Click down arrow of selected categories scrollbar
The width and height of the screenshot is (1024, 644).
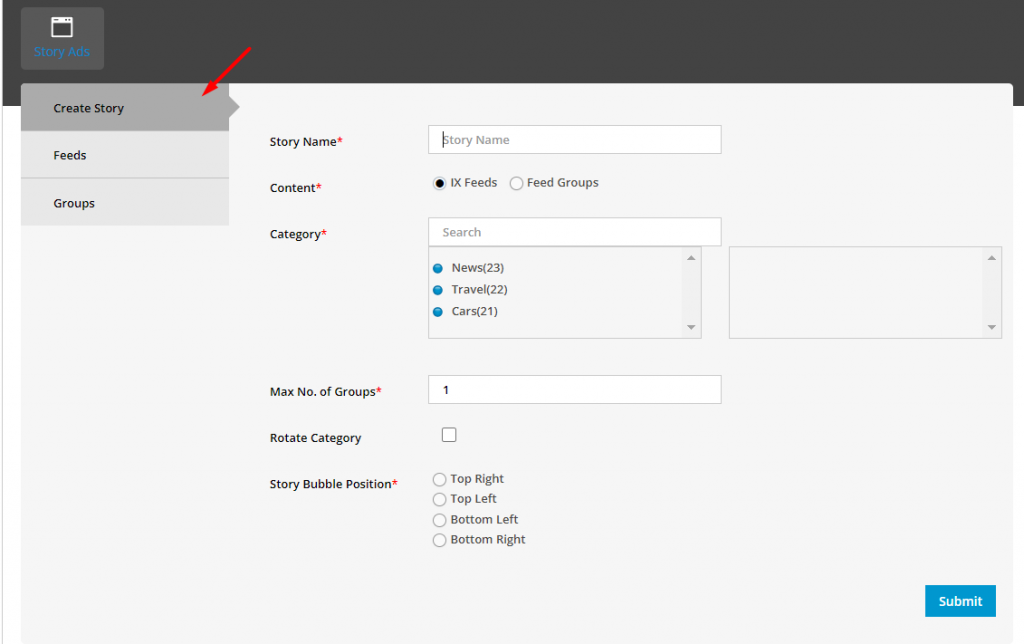(x=991, y=327)
